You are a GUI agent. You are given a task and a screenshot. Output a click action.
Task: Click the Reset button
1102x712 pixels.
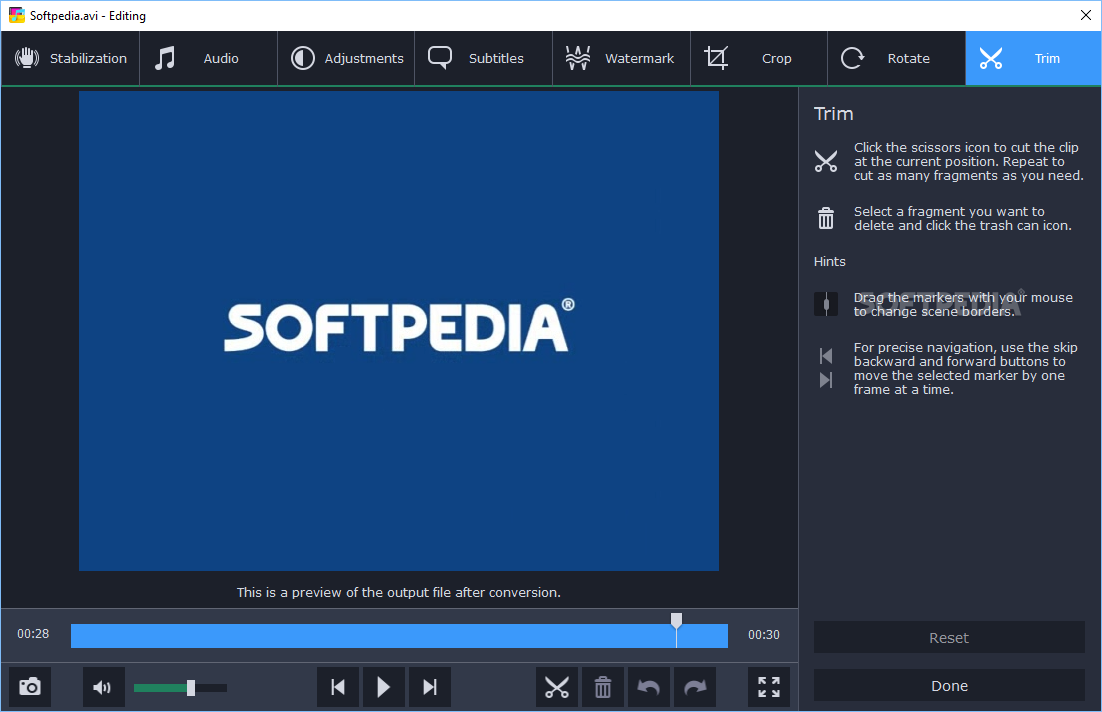tap(949, 637)
